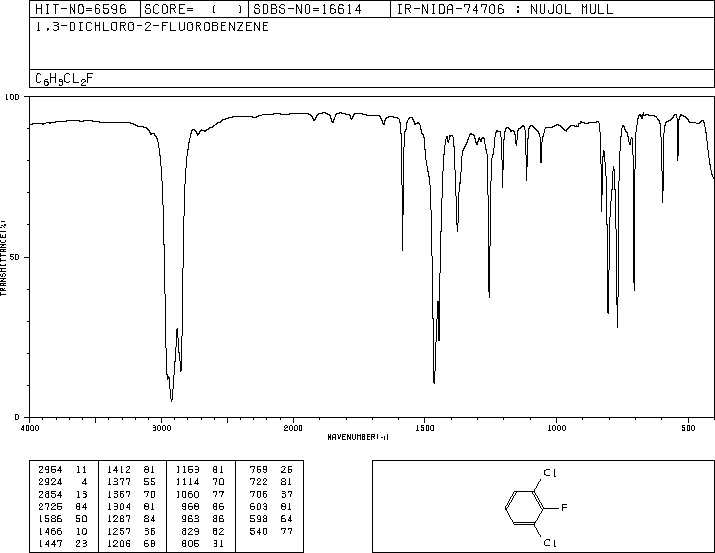This screenshot has height=553, width=715.
Task: Click the 1304 peak value in the table
Action: [x=119, y=507]
